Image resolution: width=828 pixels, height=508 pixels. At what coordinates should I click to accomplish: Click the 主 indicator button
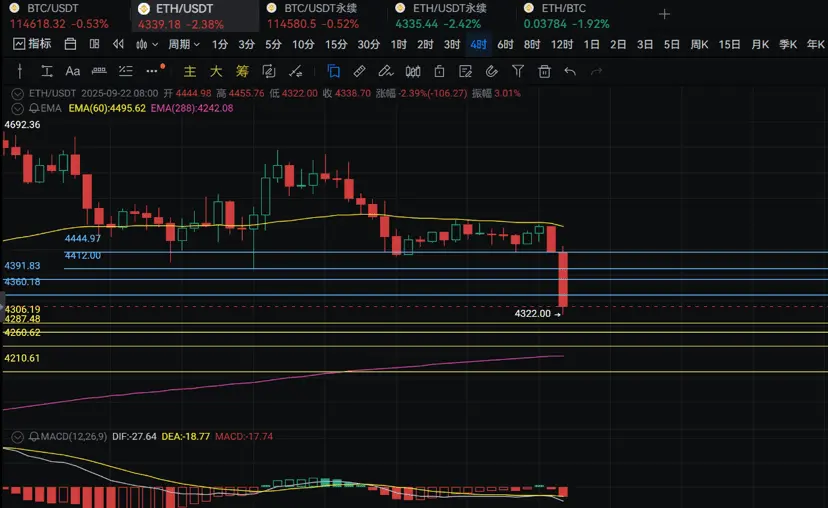(190, 71)
